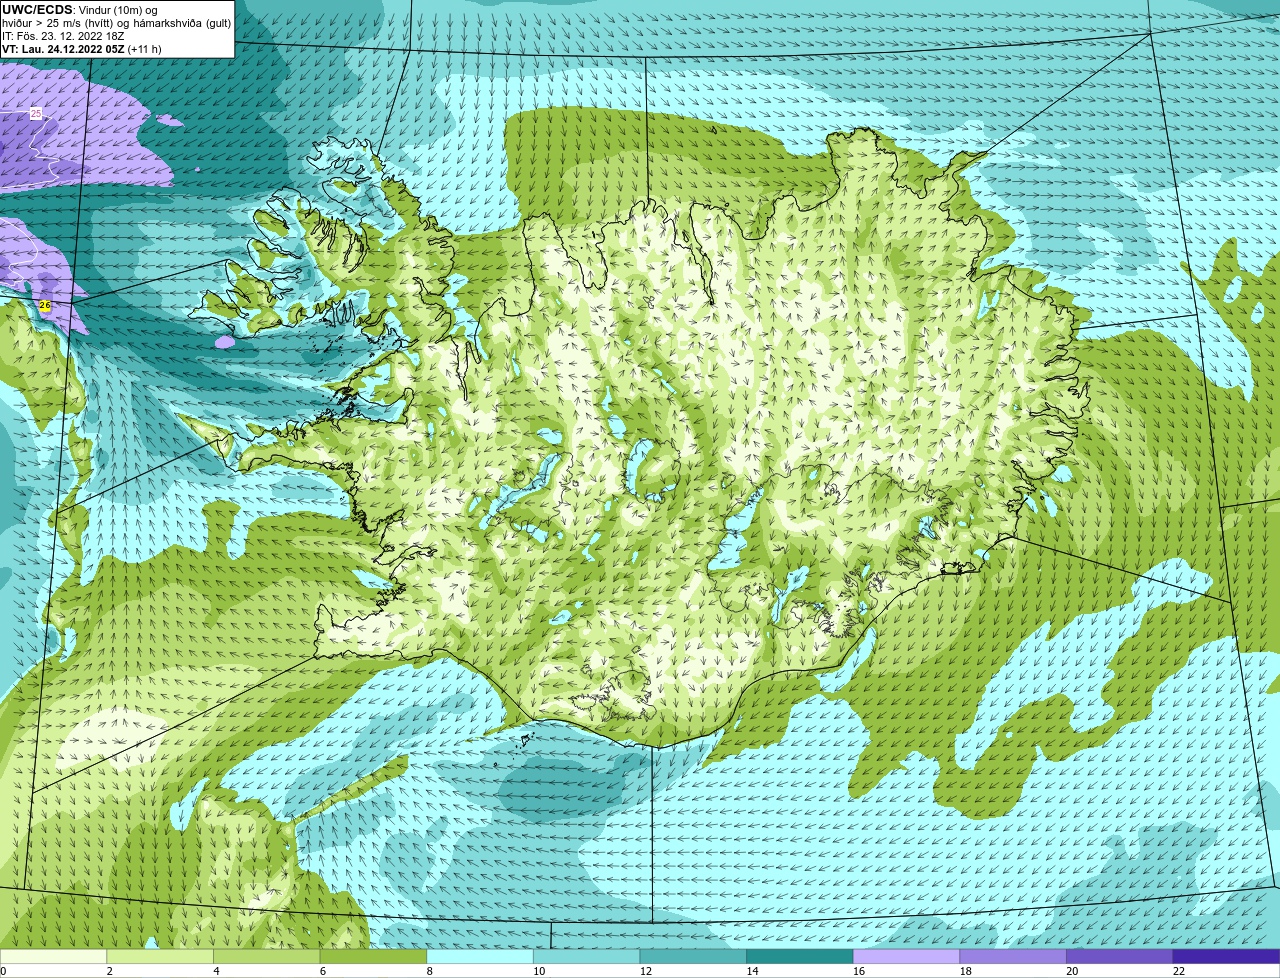Click the purple 18–20 m/s color swatch
The height and width of the screenshot is (978, 1280).
tap(1013, 957)
